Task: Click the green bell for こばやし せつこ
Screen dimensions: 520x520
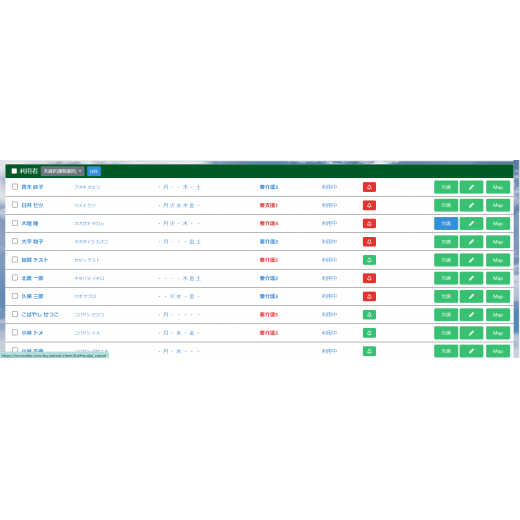Action: tap(369, 315)
